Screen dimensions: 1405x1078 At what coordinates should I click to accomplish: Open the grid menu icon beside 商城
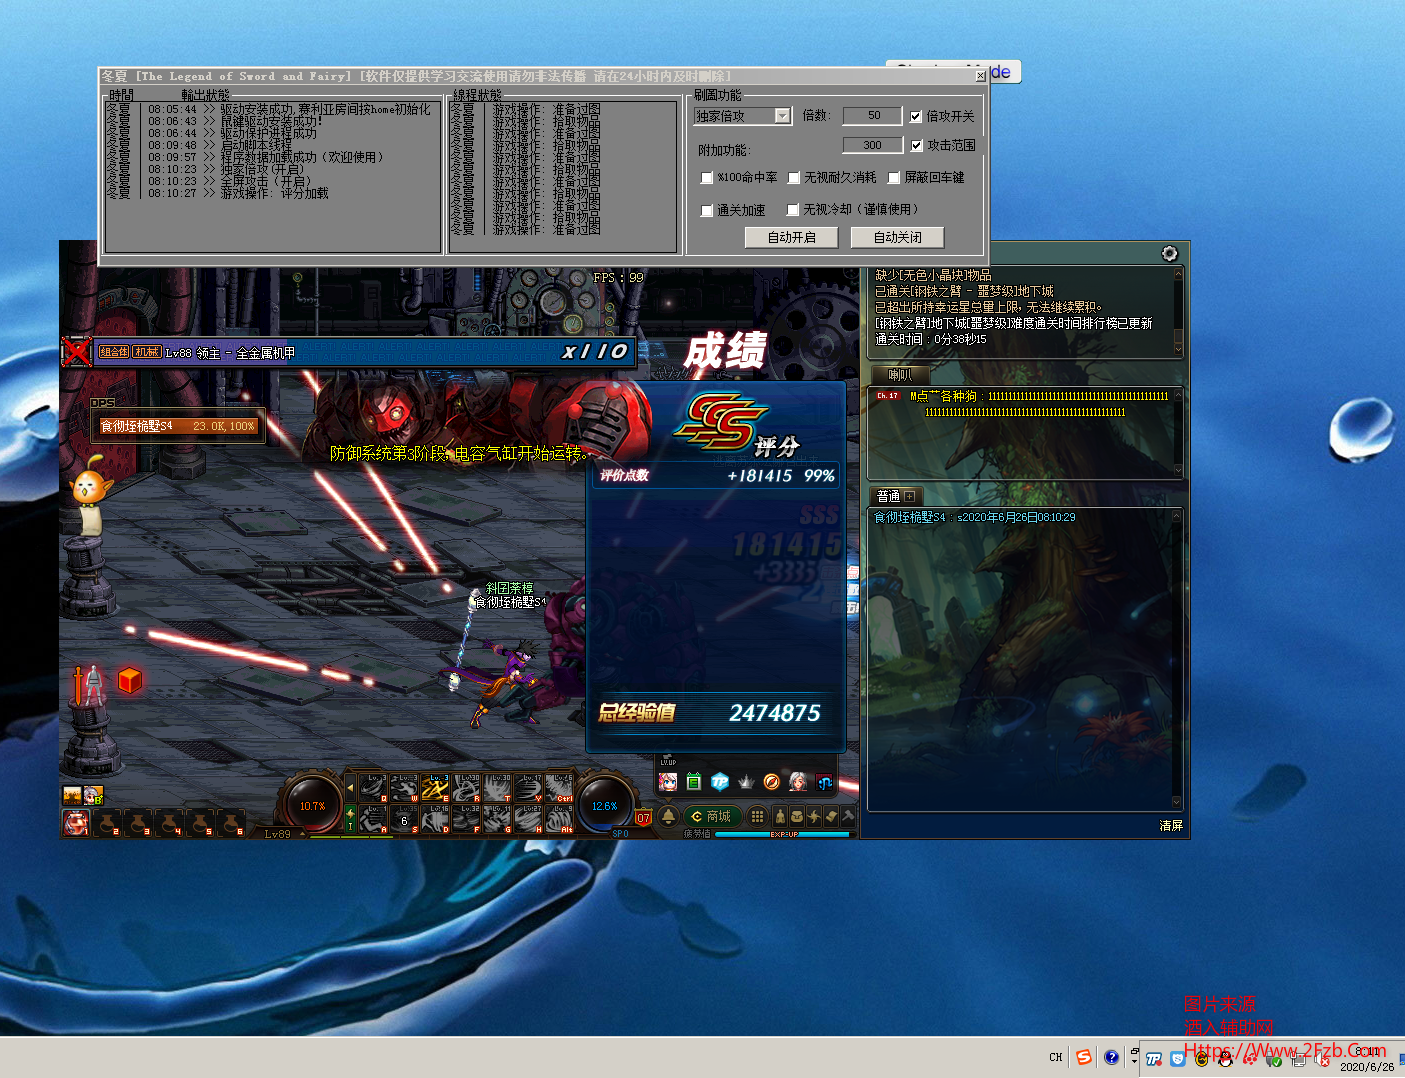coord(757,816)
